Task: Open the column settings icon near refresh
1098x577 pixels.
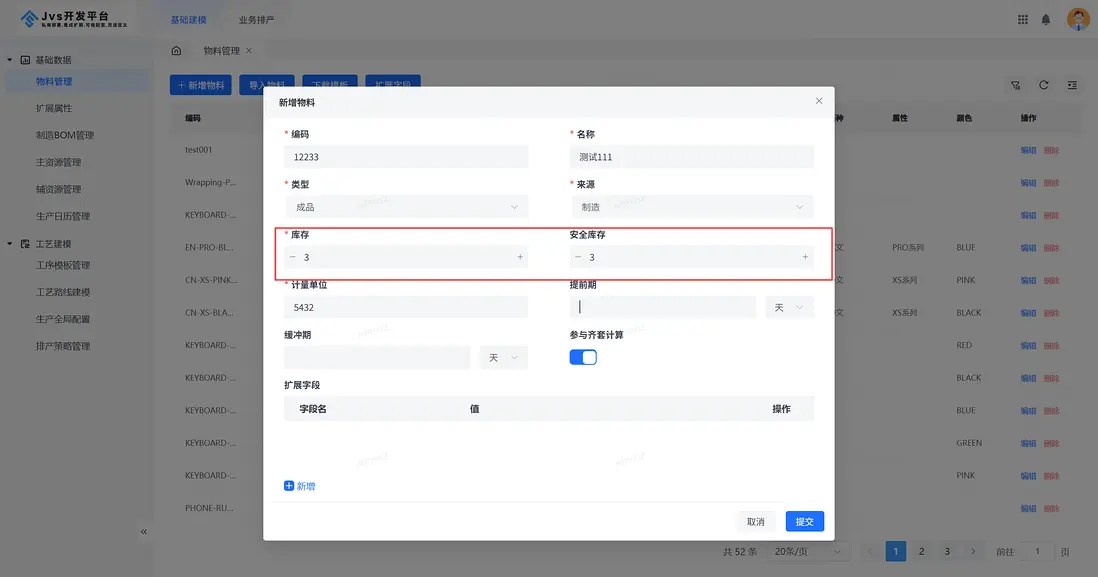Action: point(1071,85)
